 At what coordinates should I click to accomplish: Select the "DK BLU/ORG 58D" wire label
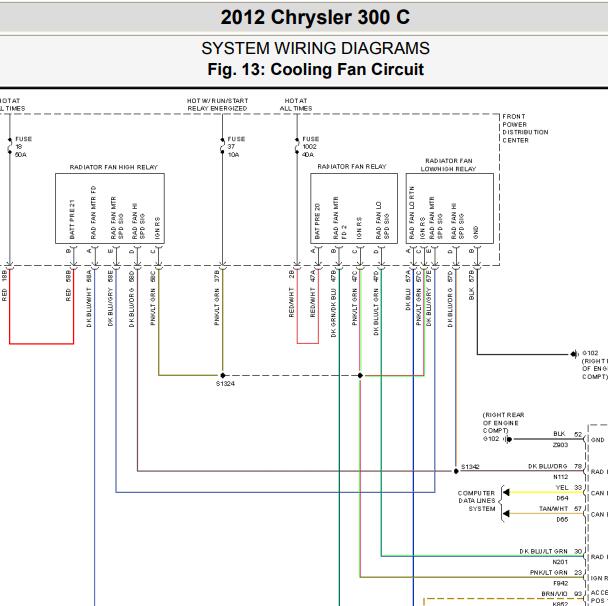tap(132, 299)
